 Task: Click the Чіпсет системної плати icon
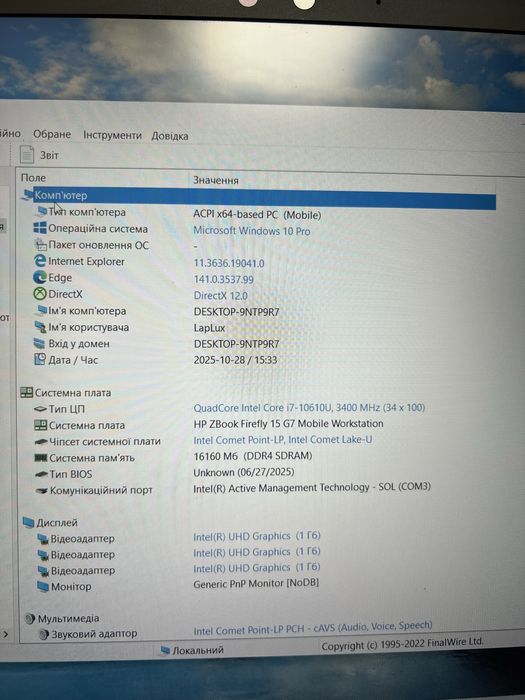42,442
